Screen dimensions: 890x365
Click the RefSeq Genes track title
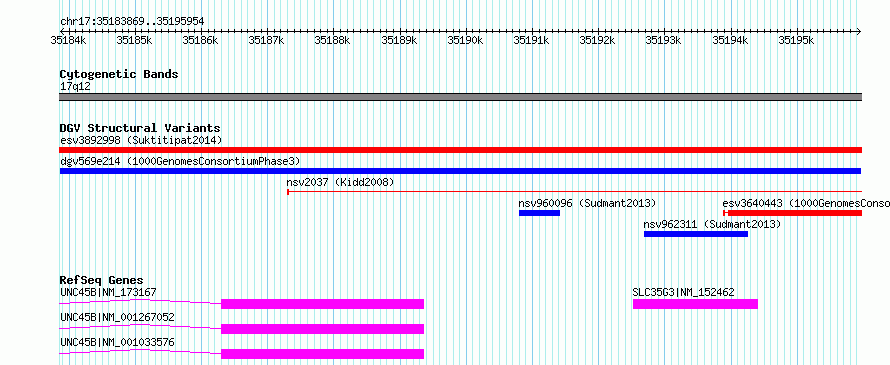[x=101, y=280]
